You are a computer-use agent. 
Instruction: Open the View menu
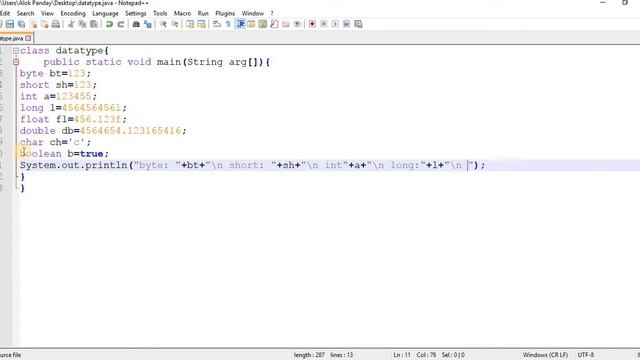click(x=47, y=13)
